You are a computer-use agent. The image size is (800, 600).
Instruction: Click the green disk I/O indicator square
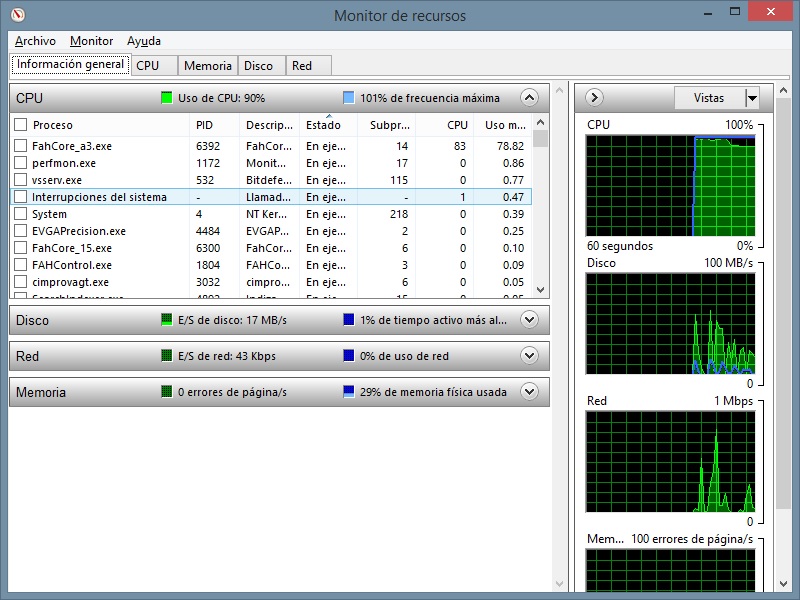point(166,320)
